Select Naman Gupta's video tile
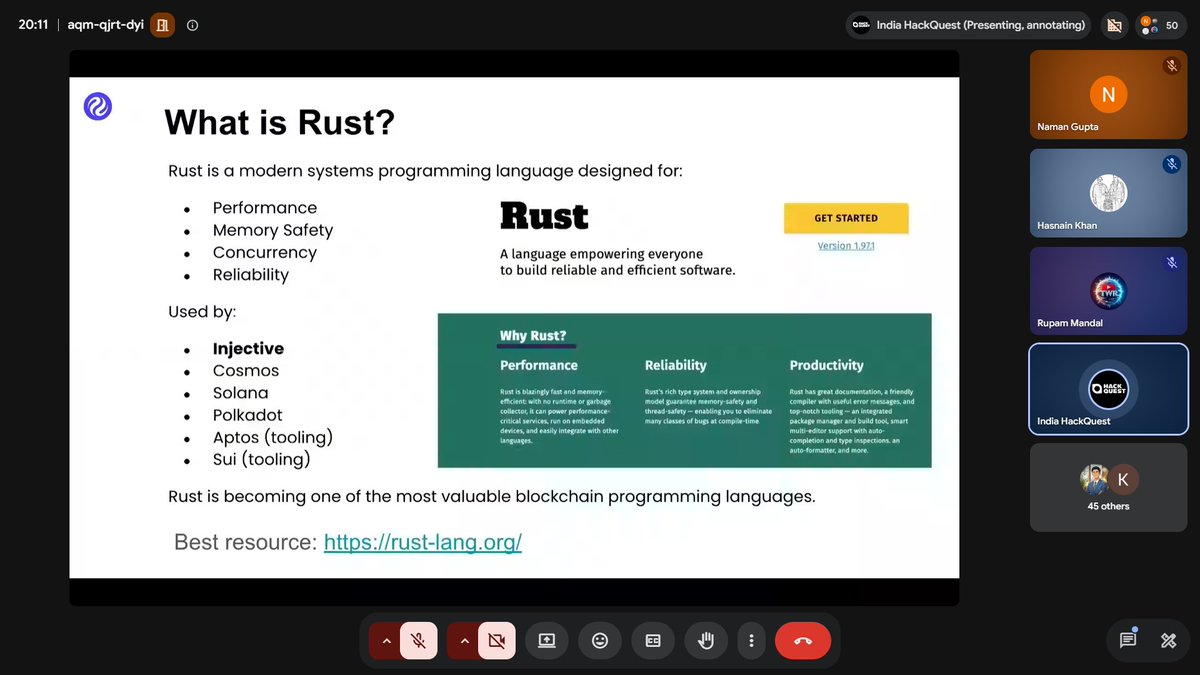 1109,94
